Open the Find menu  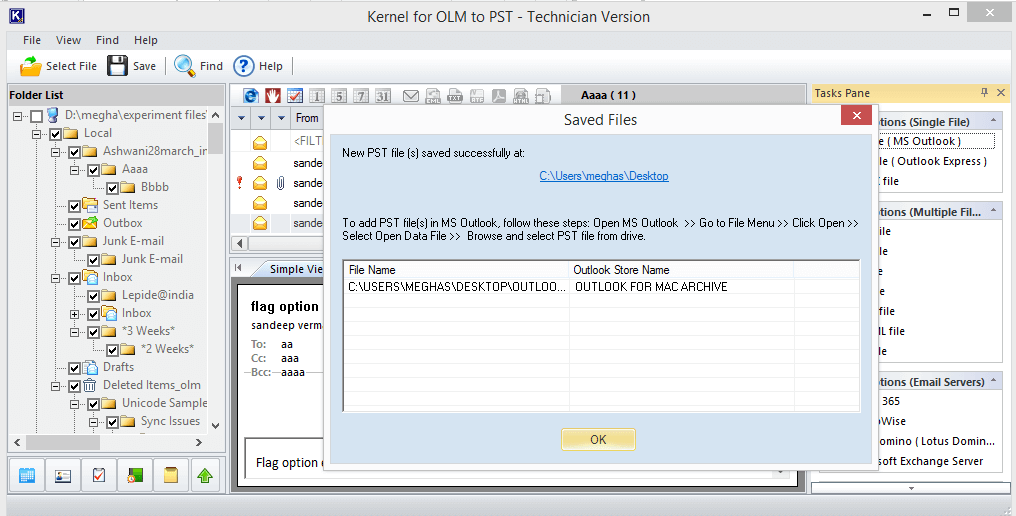(x=107, y=40)
